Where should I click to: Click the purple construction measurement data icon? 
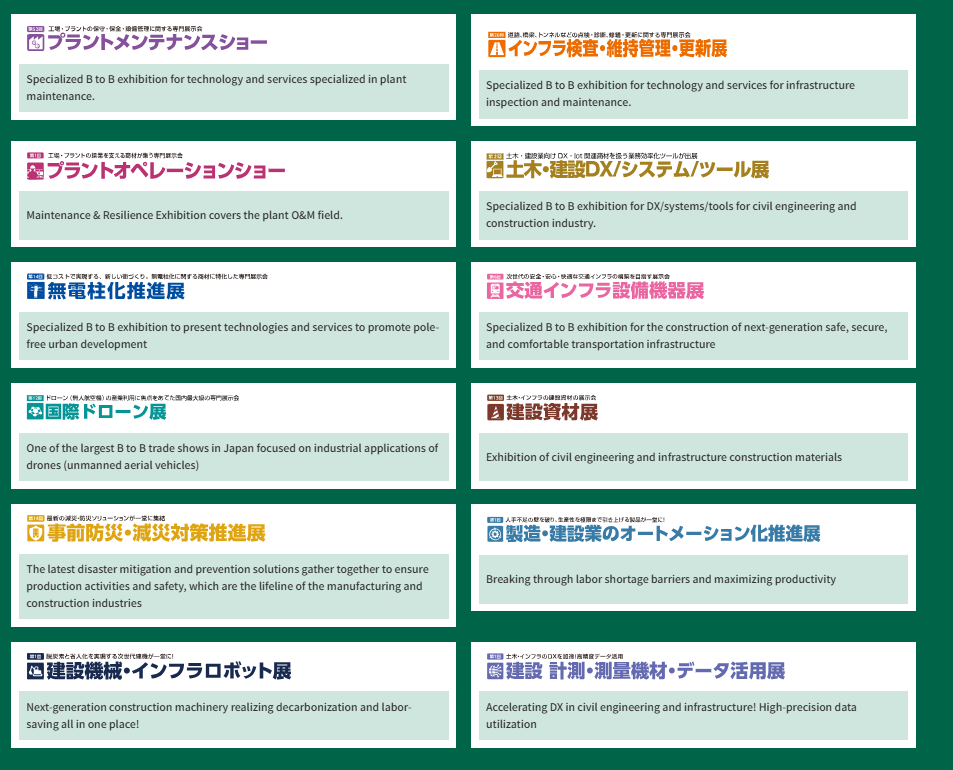coord(494,671)
